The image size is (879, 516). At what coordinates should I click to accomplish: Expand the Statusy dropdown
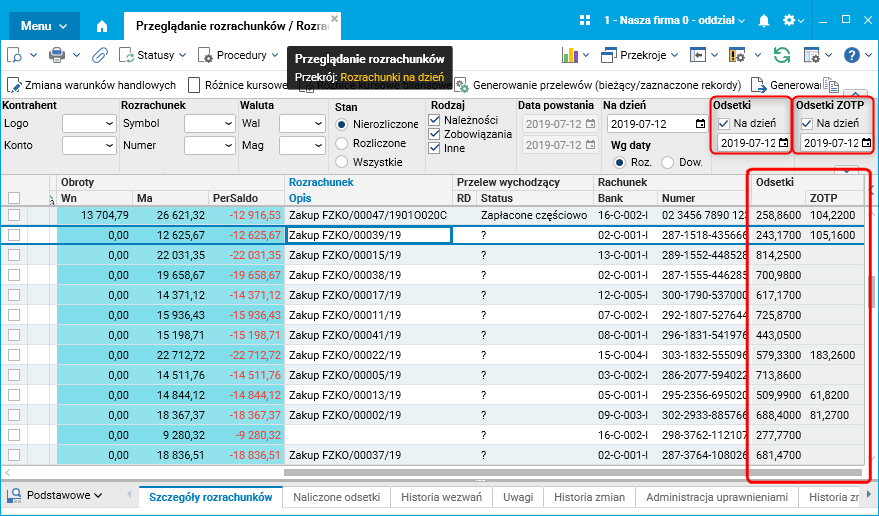coord(154,55)
